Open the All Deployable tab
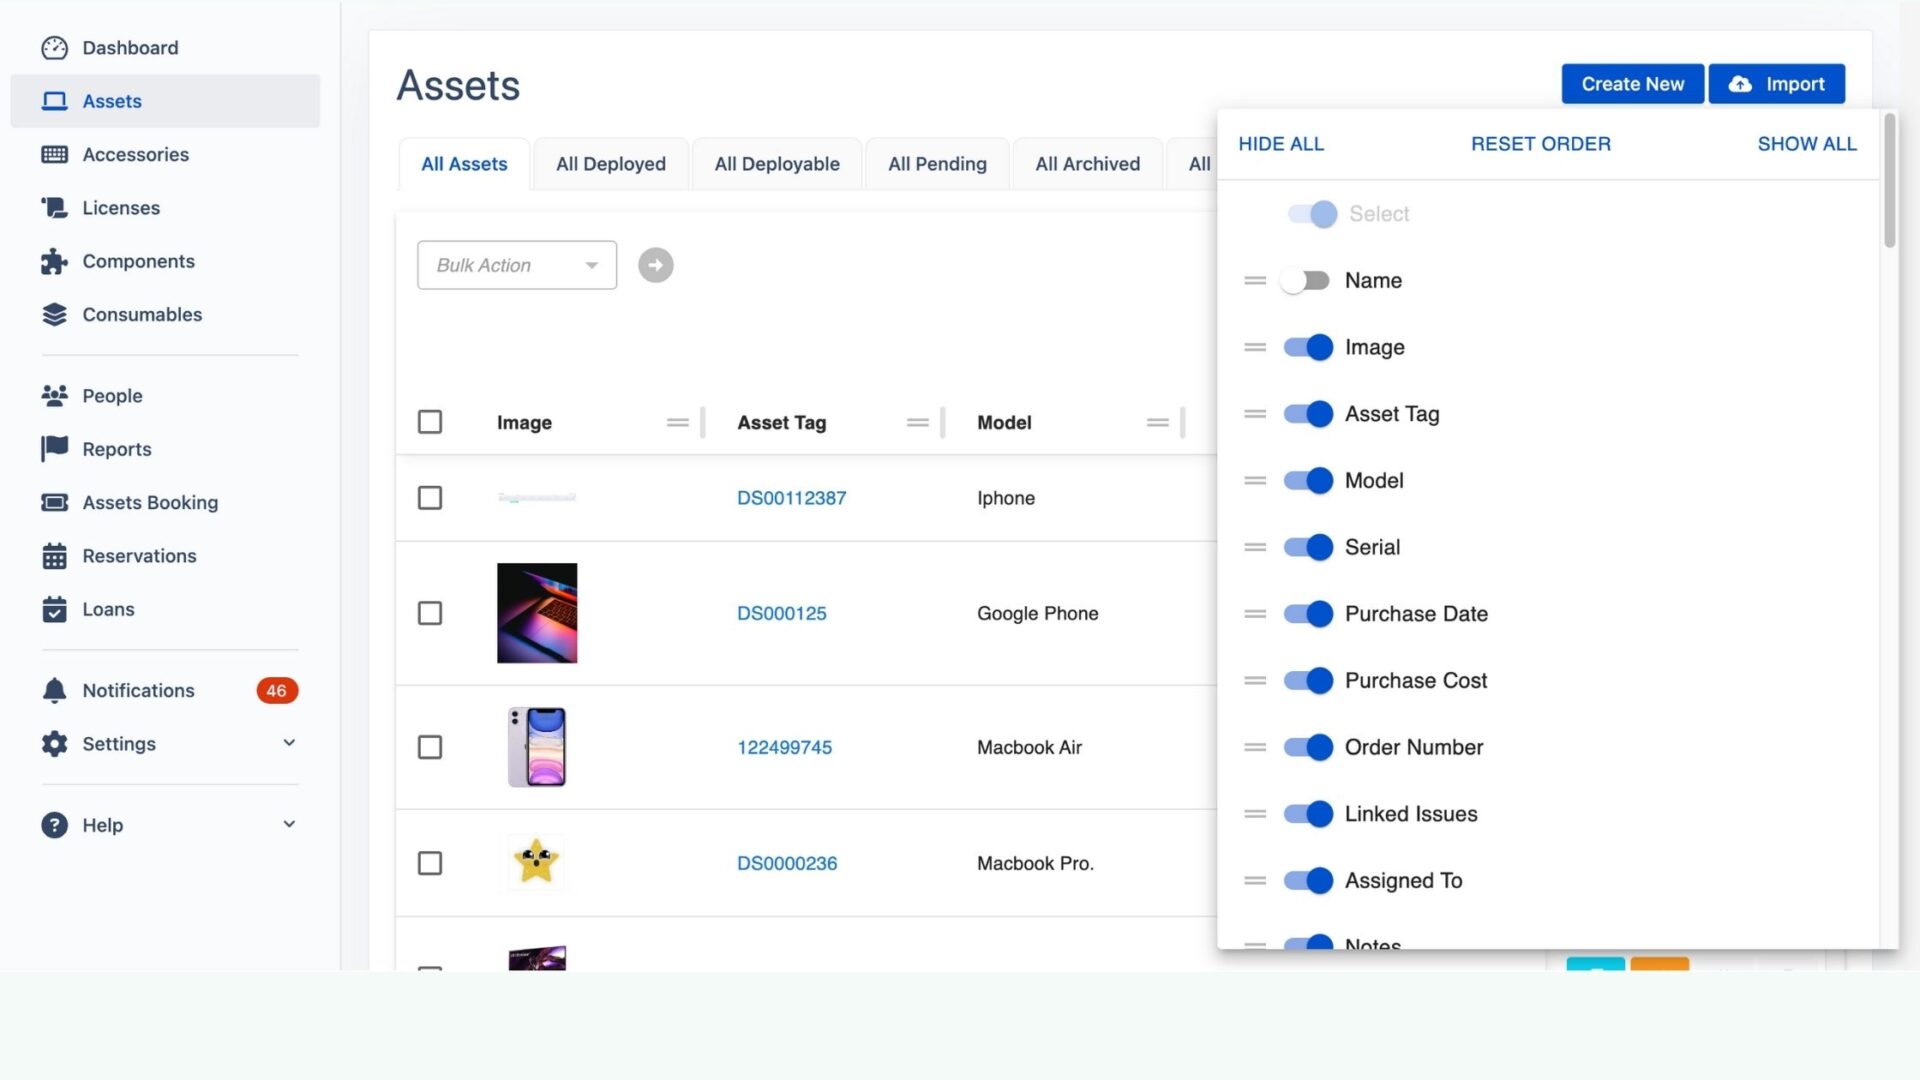Screen dimensions: 1920x1080 pyautogui.click(x=777, y=164)
